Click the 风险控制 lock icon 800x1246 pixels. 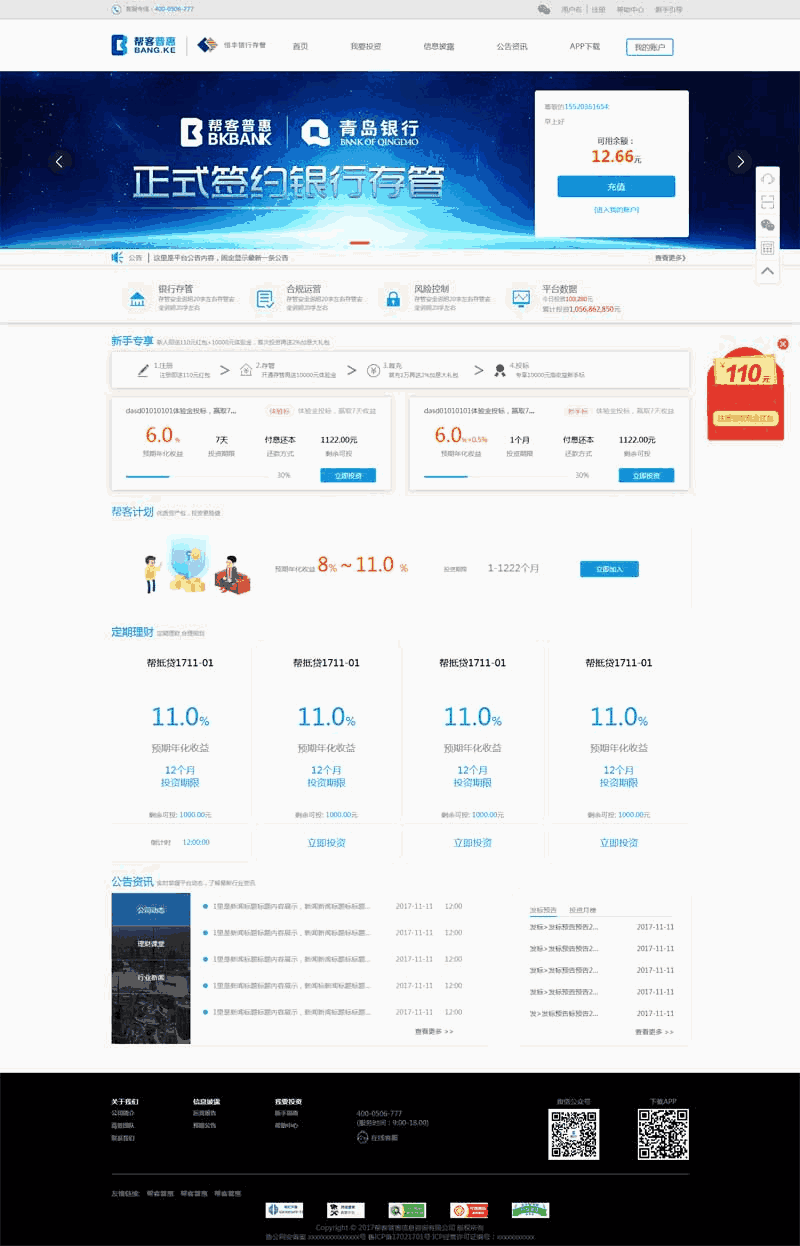tap(393, 298)
